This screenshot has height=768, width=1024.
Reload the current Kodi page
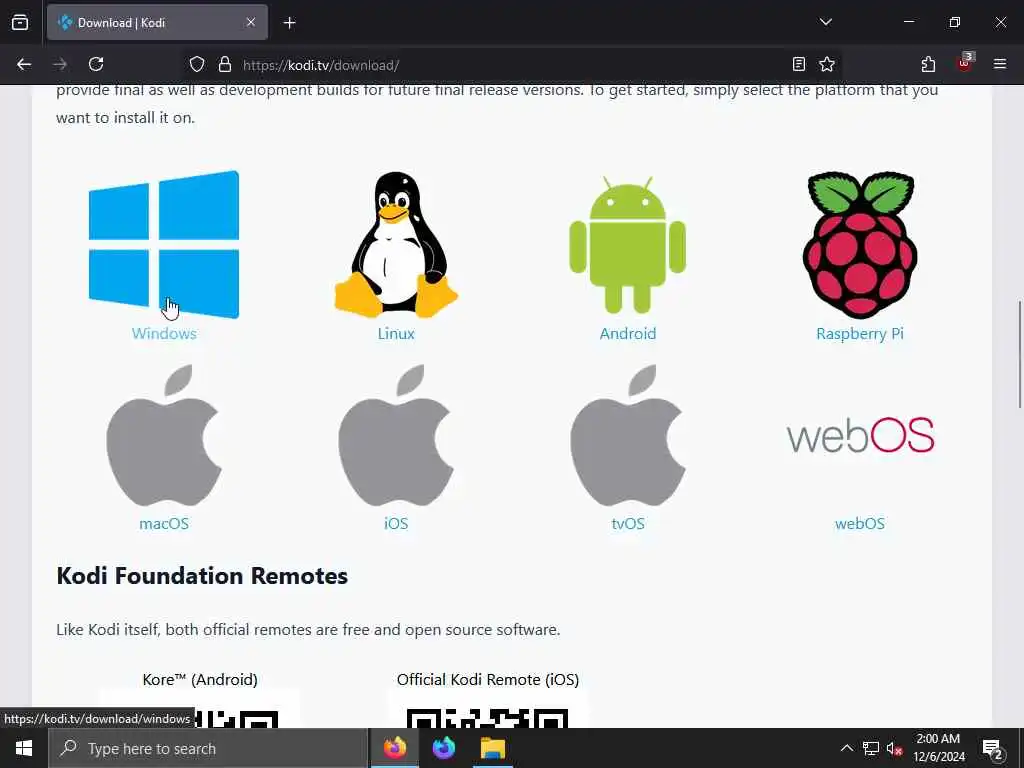pos(96,64)
